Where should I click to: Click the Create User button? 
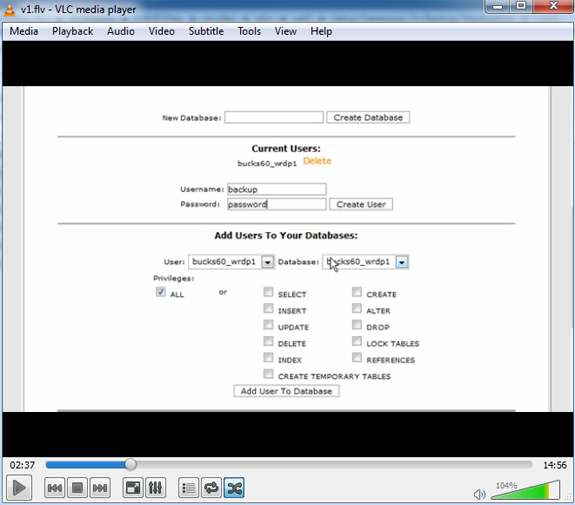[361, 204]
